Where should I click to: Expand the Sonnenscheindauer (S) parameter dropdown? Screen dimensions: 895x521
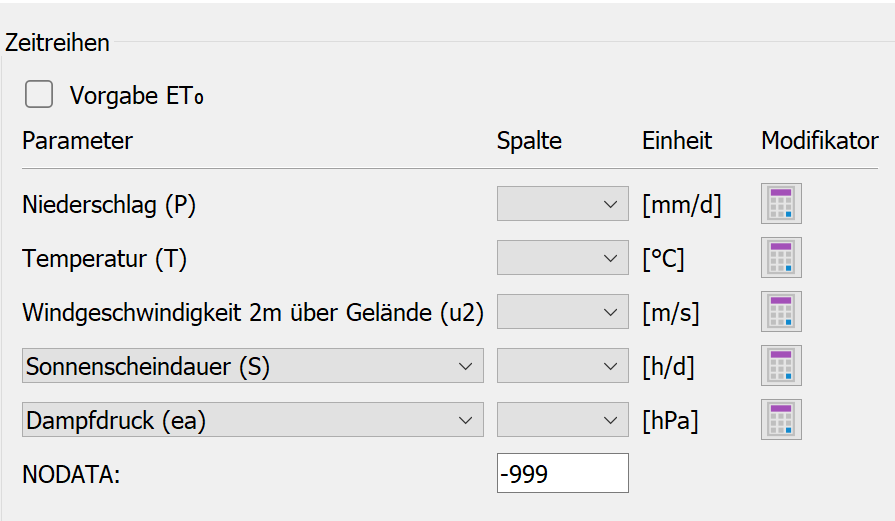tap(252, 366)
